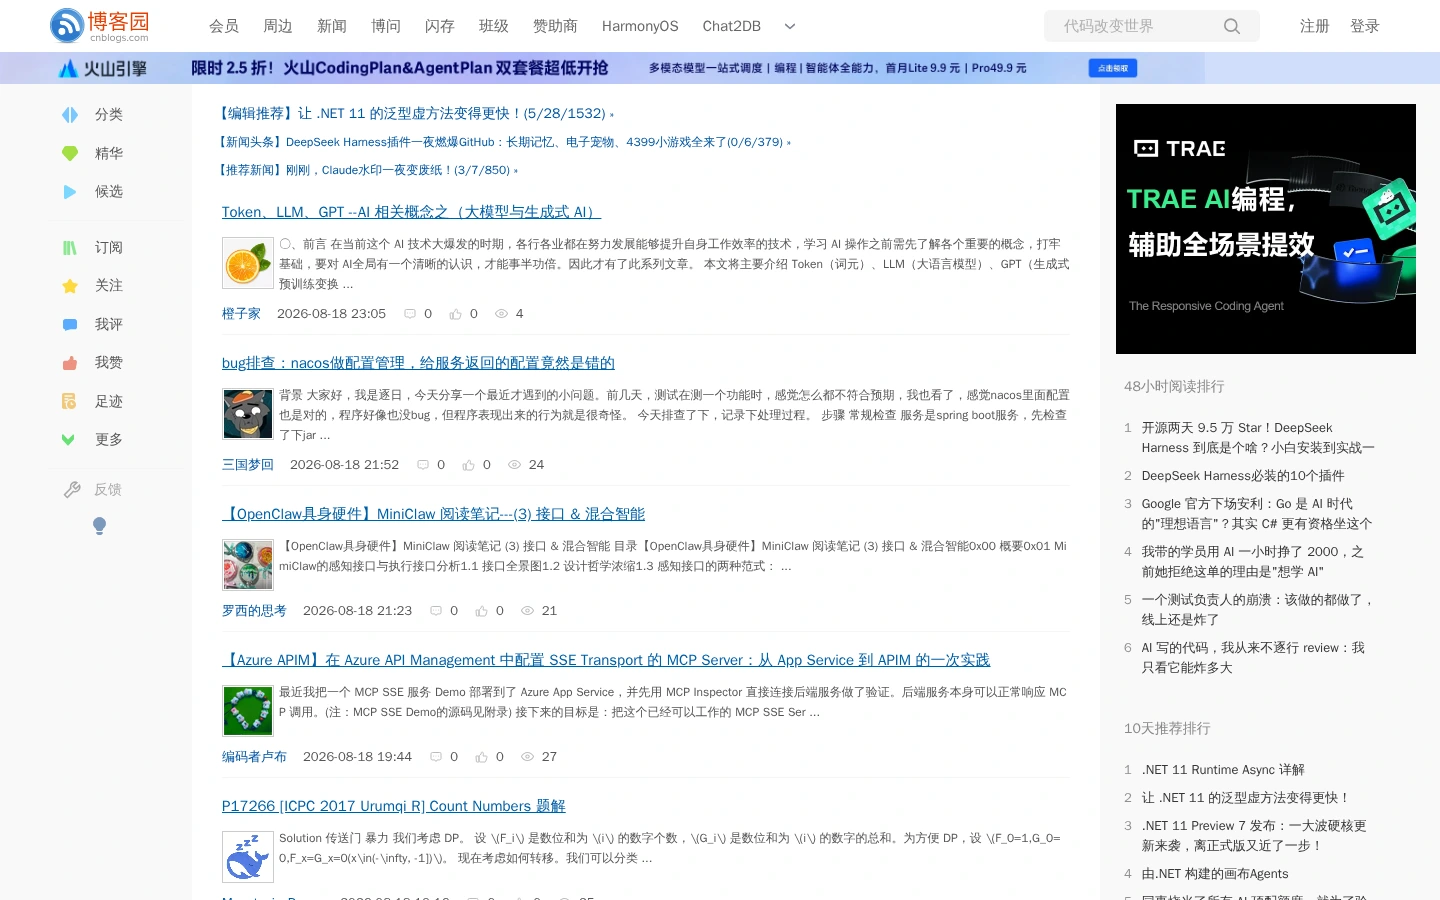Open 班级 in top navigation
Image resolution: width=1440 pixels, height=900 pixels.
[x=494, y=26]
